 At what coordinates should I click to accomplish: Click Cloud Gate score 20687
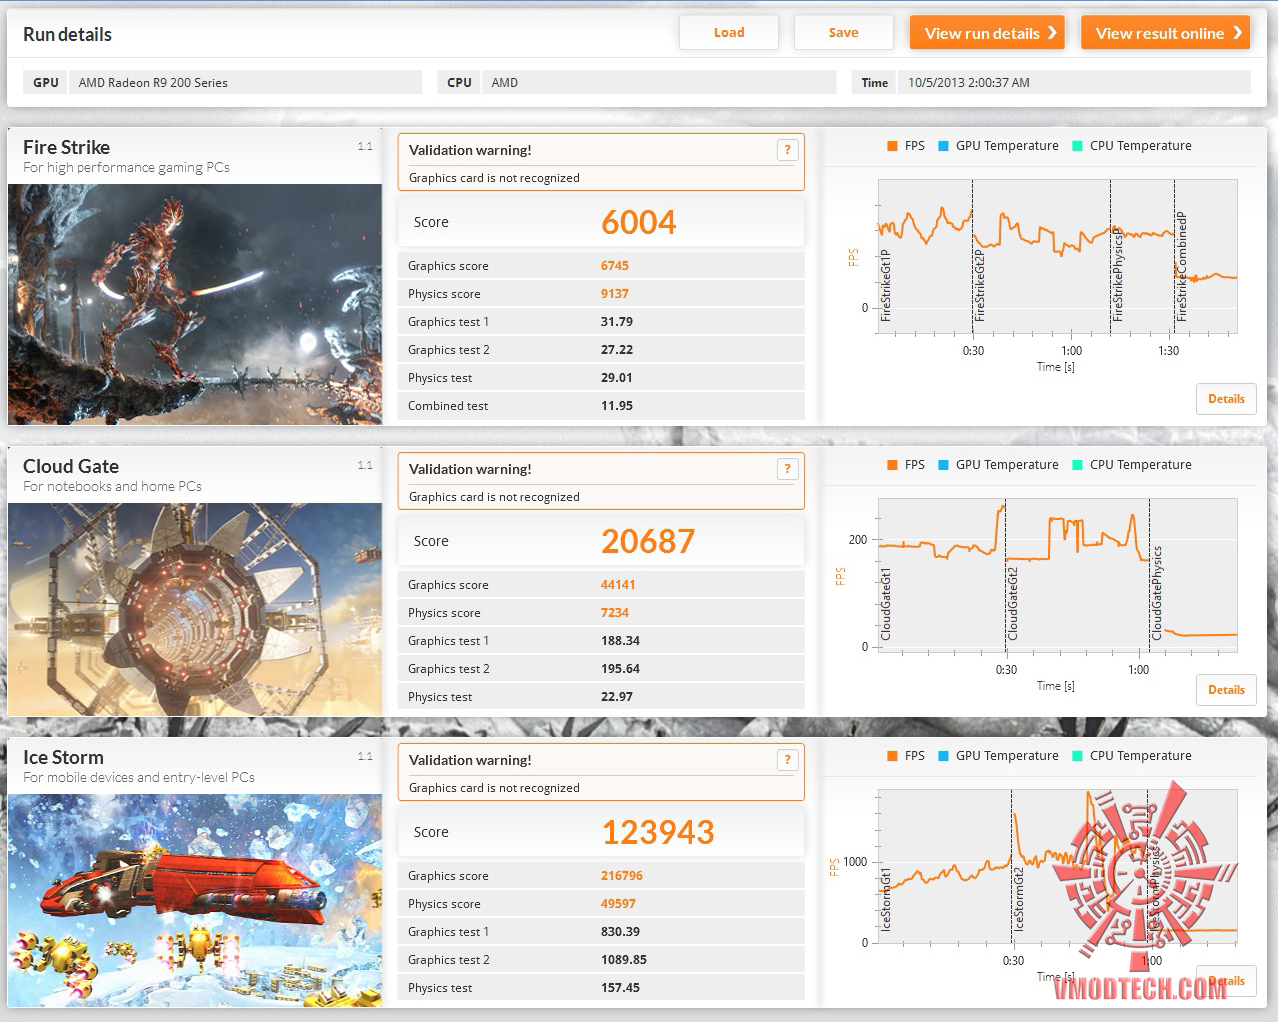[x=648, y=541]
